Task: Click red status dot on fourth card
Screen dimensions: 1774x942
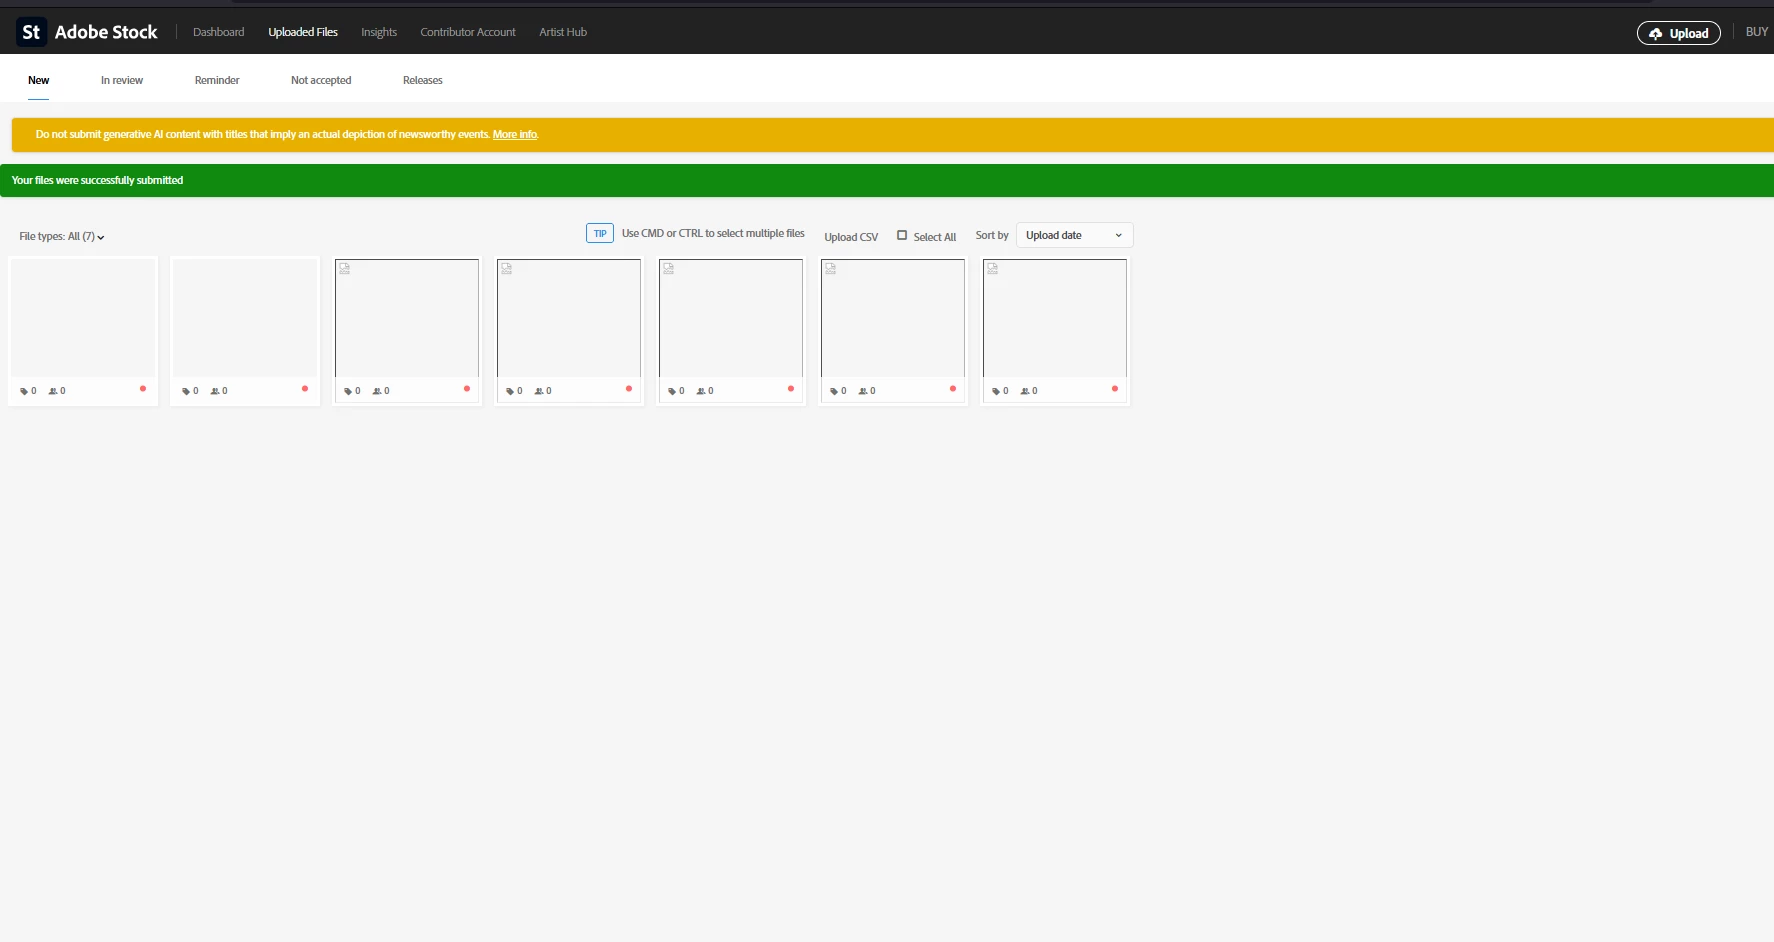Action: [x=629, y=388]
